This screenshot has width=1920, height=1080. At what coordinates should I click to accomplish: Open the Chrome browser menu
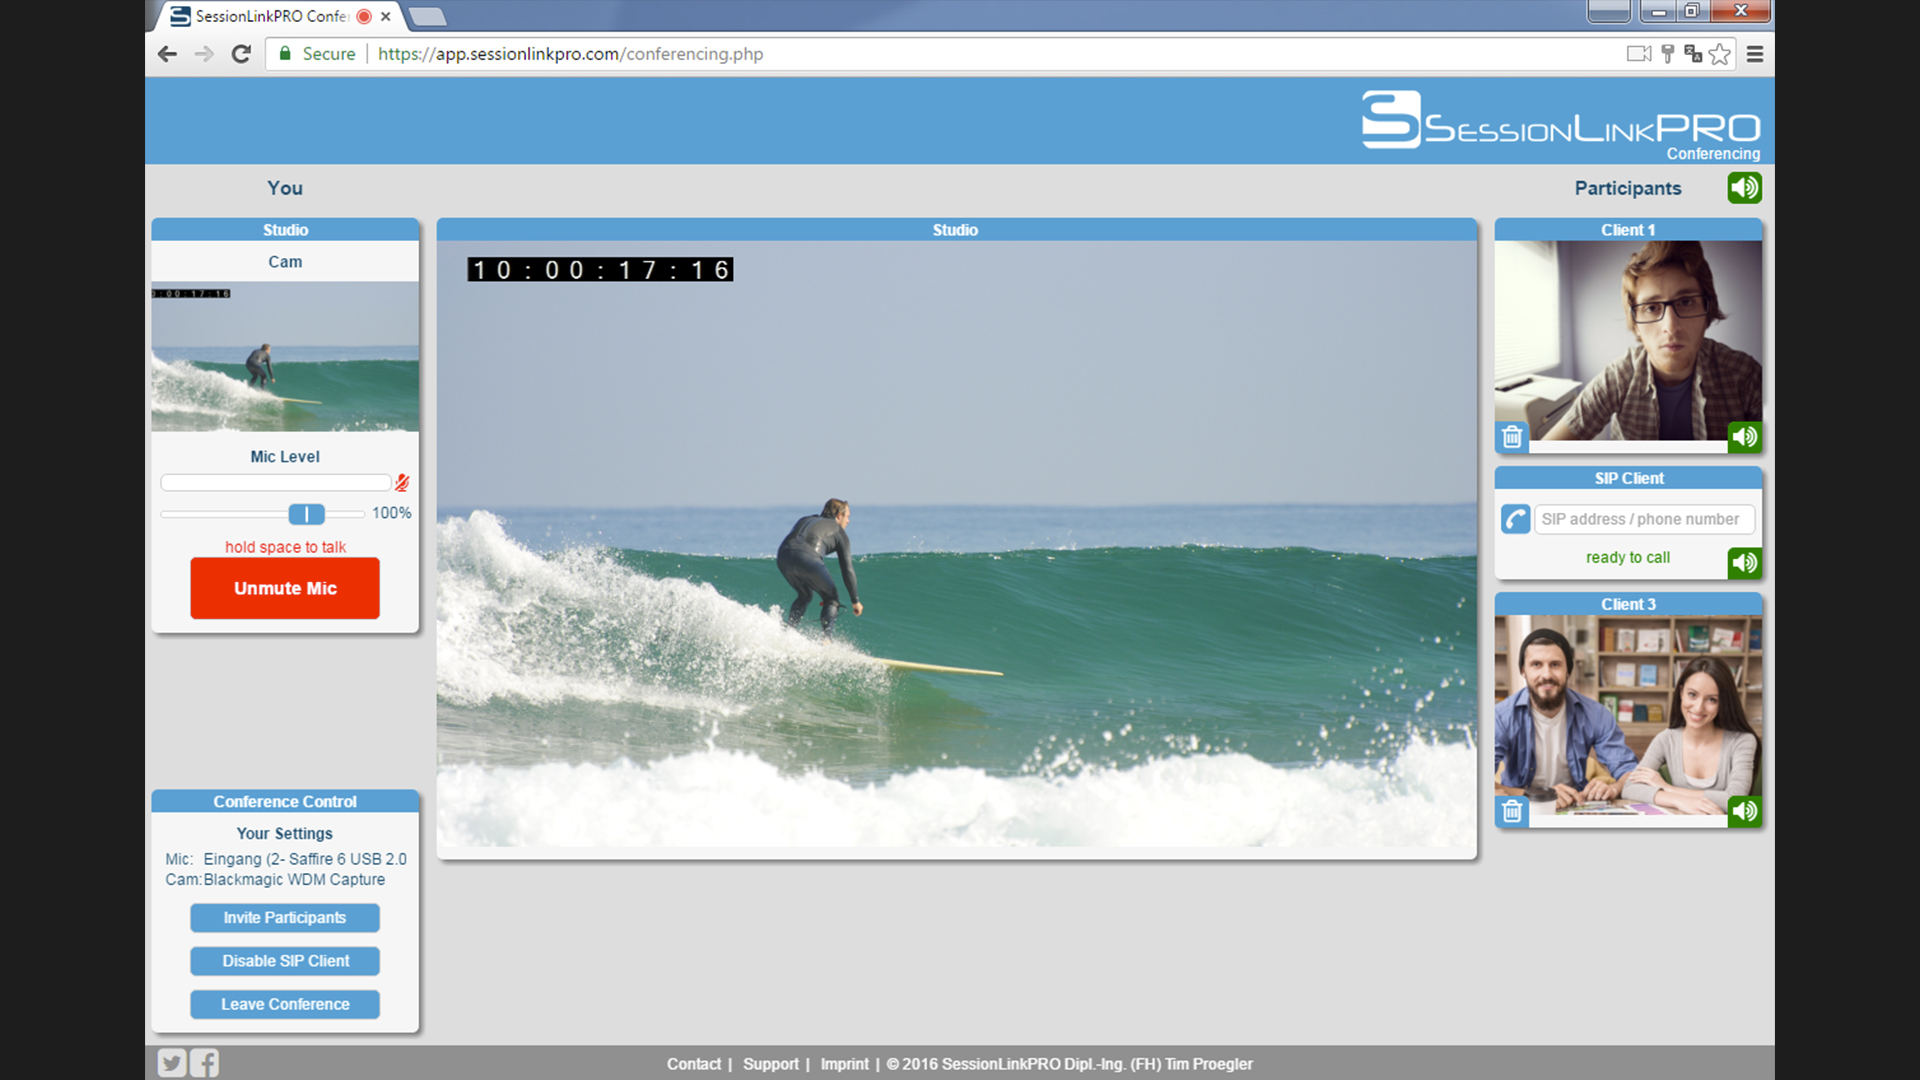(x=1756, y=54)
